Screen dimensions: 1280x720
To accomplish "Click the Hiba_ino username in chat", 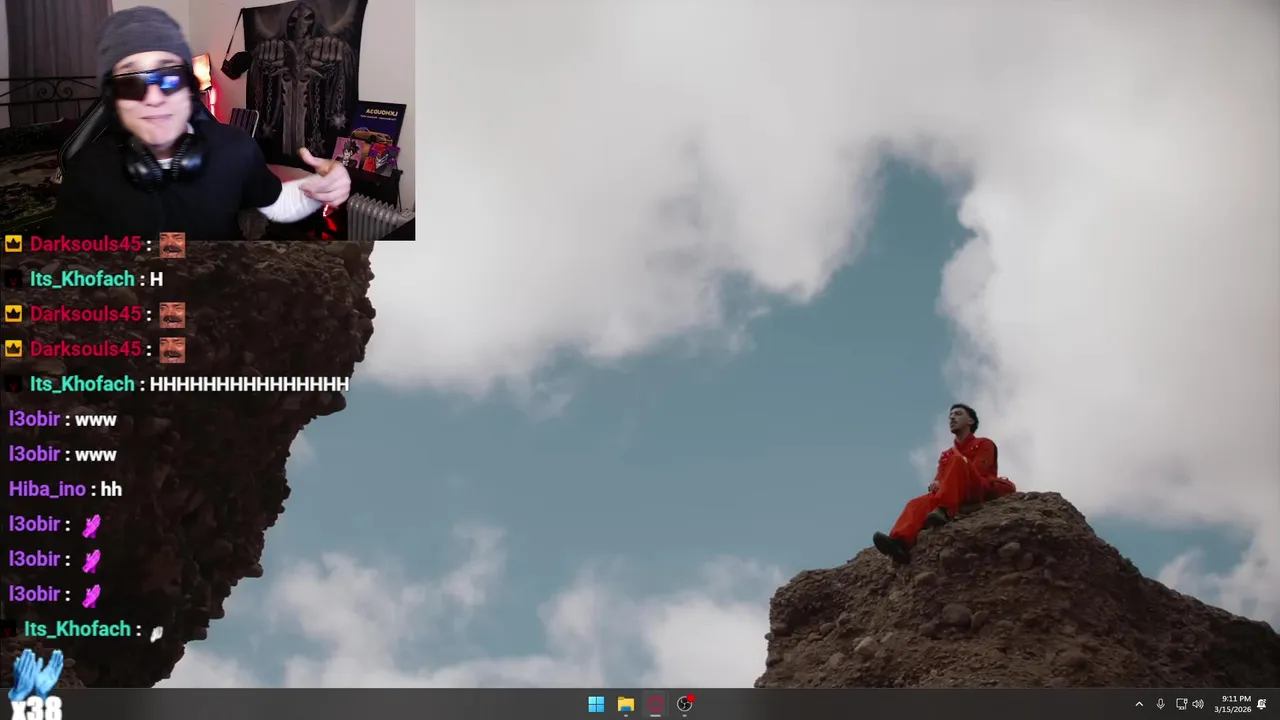I will tap(47, 489).
